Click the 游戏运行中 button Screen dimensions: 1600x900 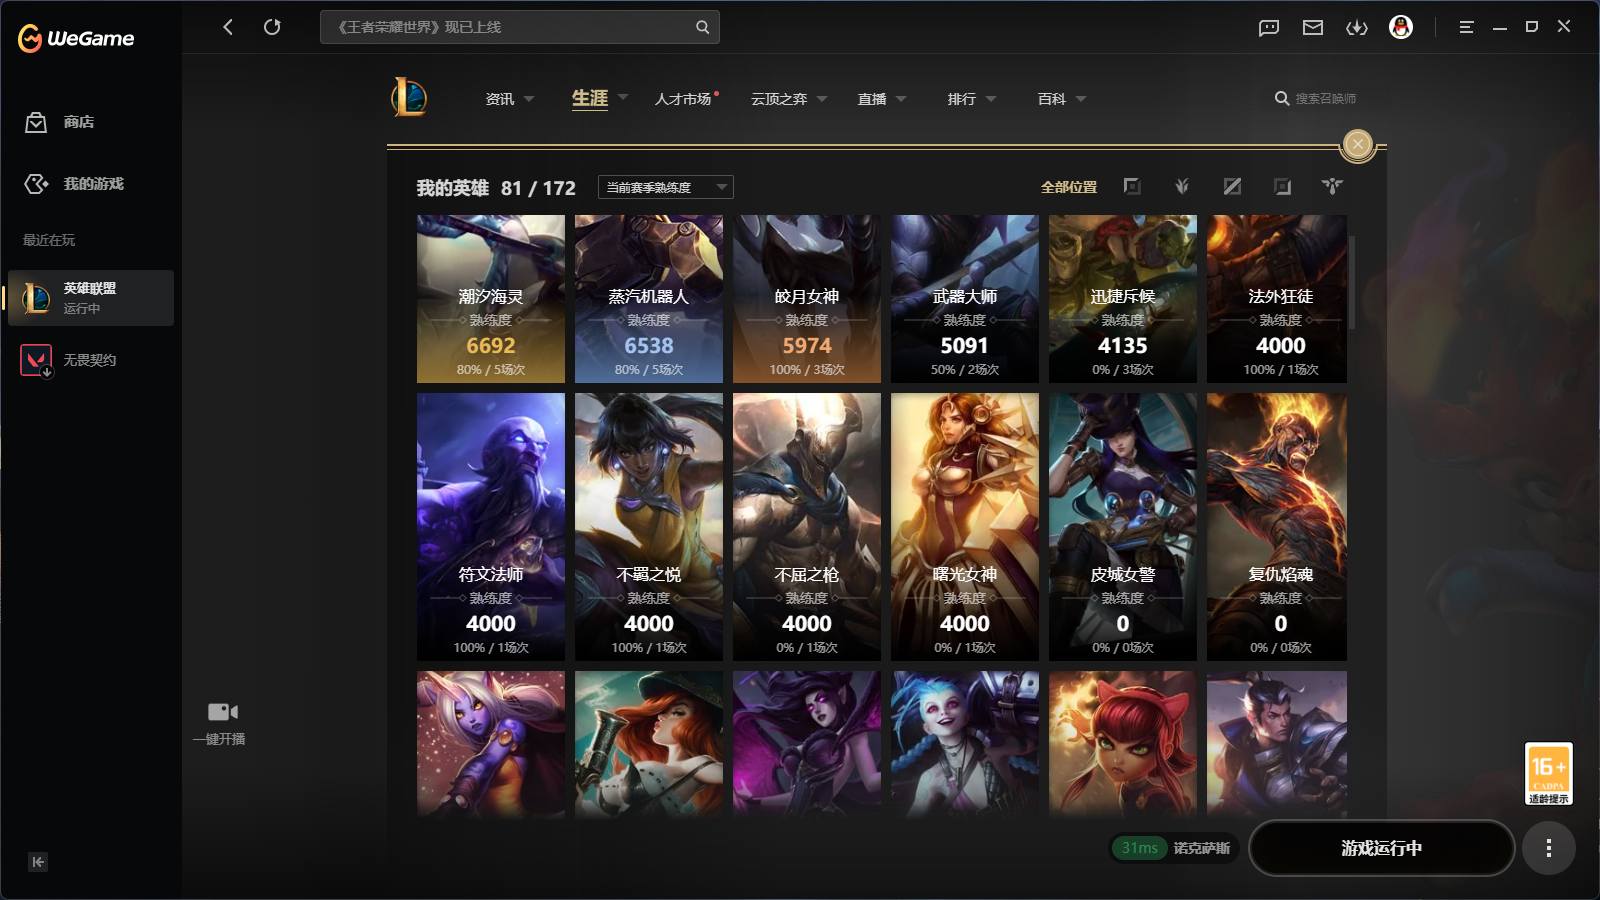point(1381,848)
